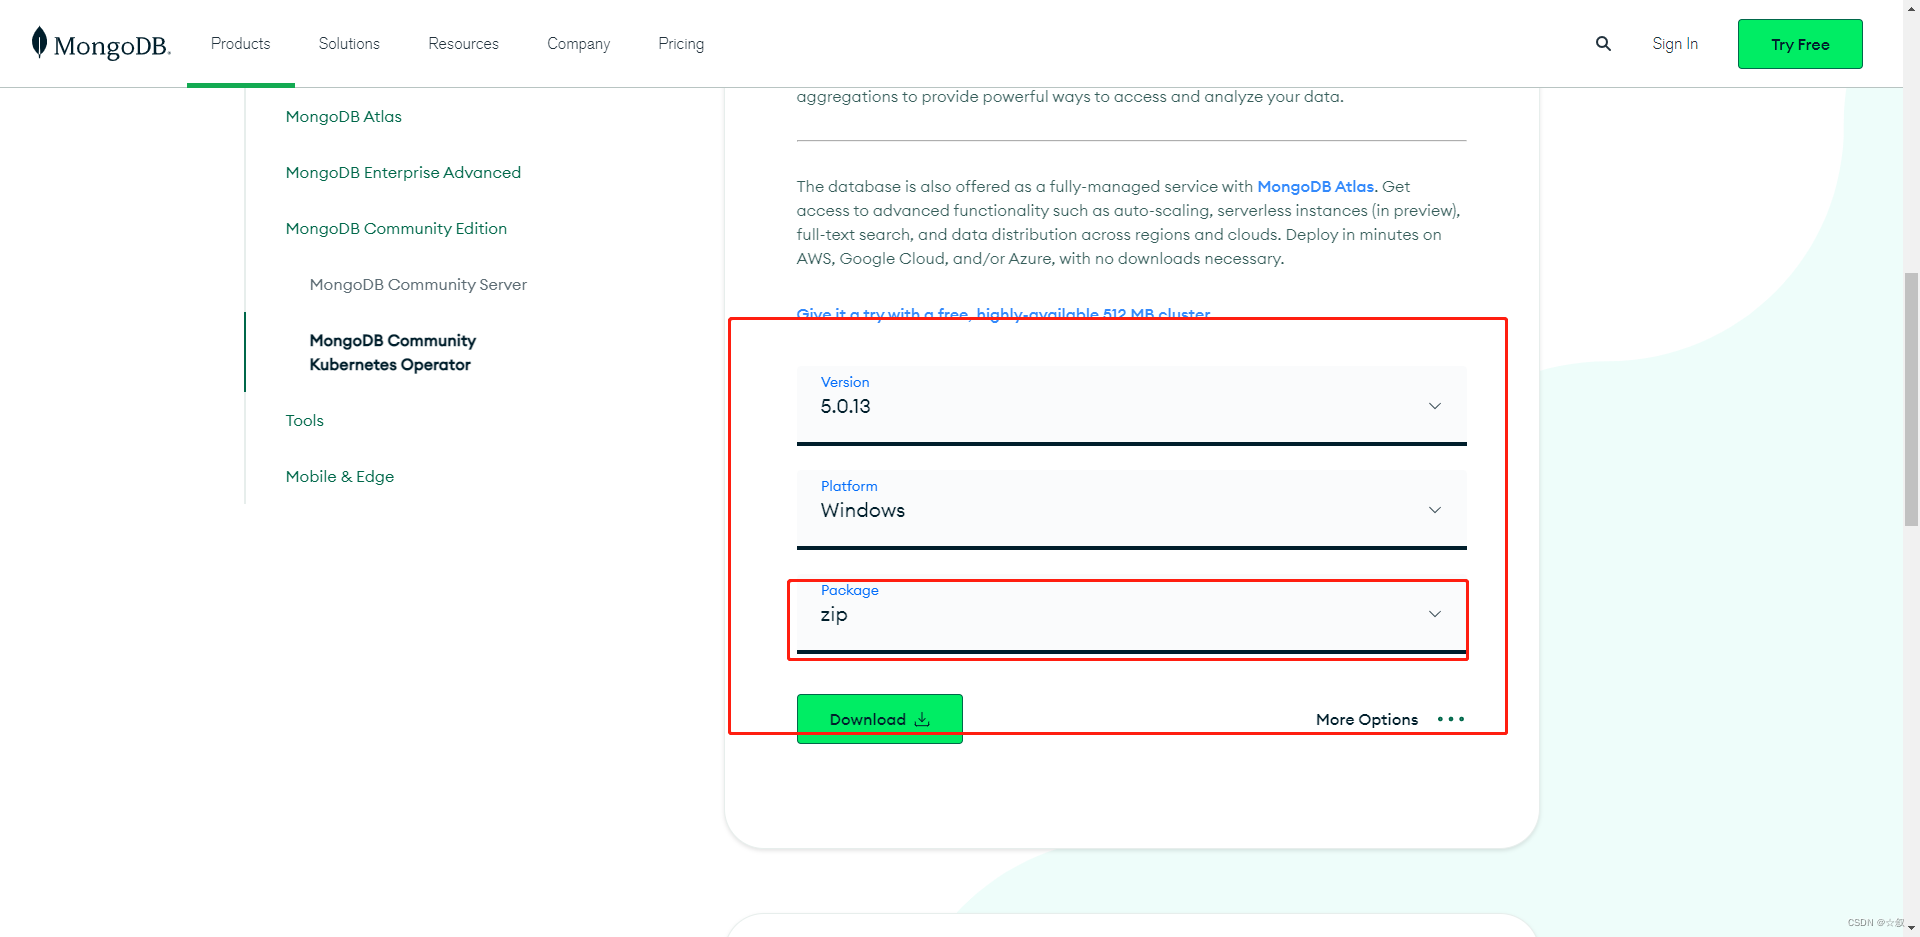Image resolution: width=1920 pixels, height=937 pixels.
Task: Open the MongoDB Enterprise Advanced sidebar link
Action: 403,173
